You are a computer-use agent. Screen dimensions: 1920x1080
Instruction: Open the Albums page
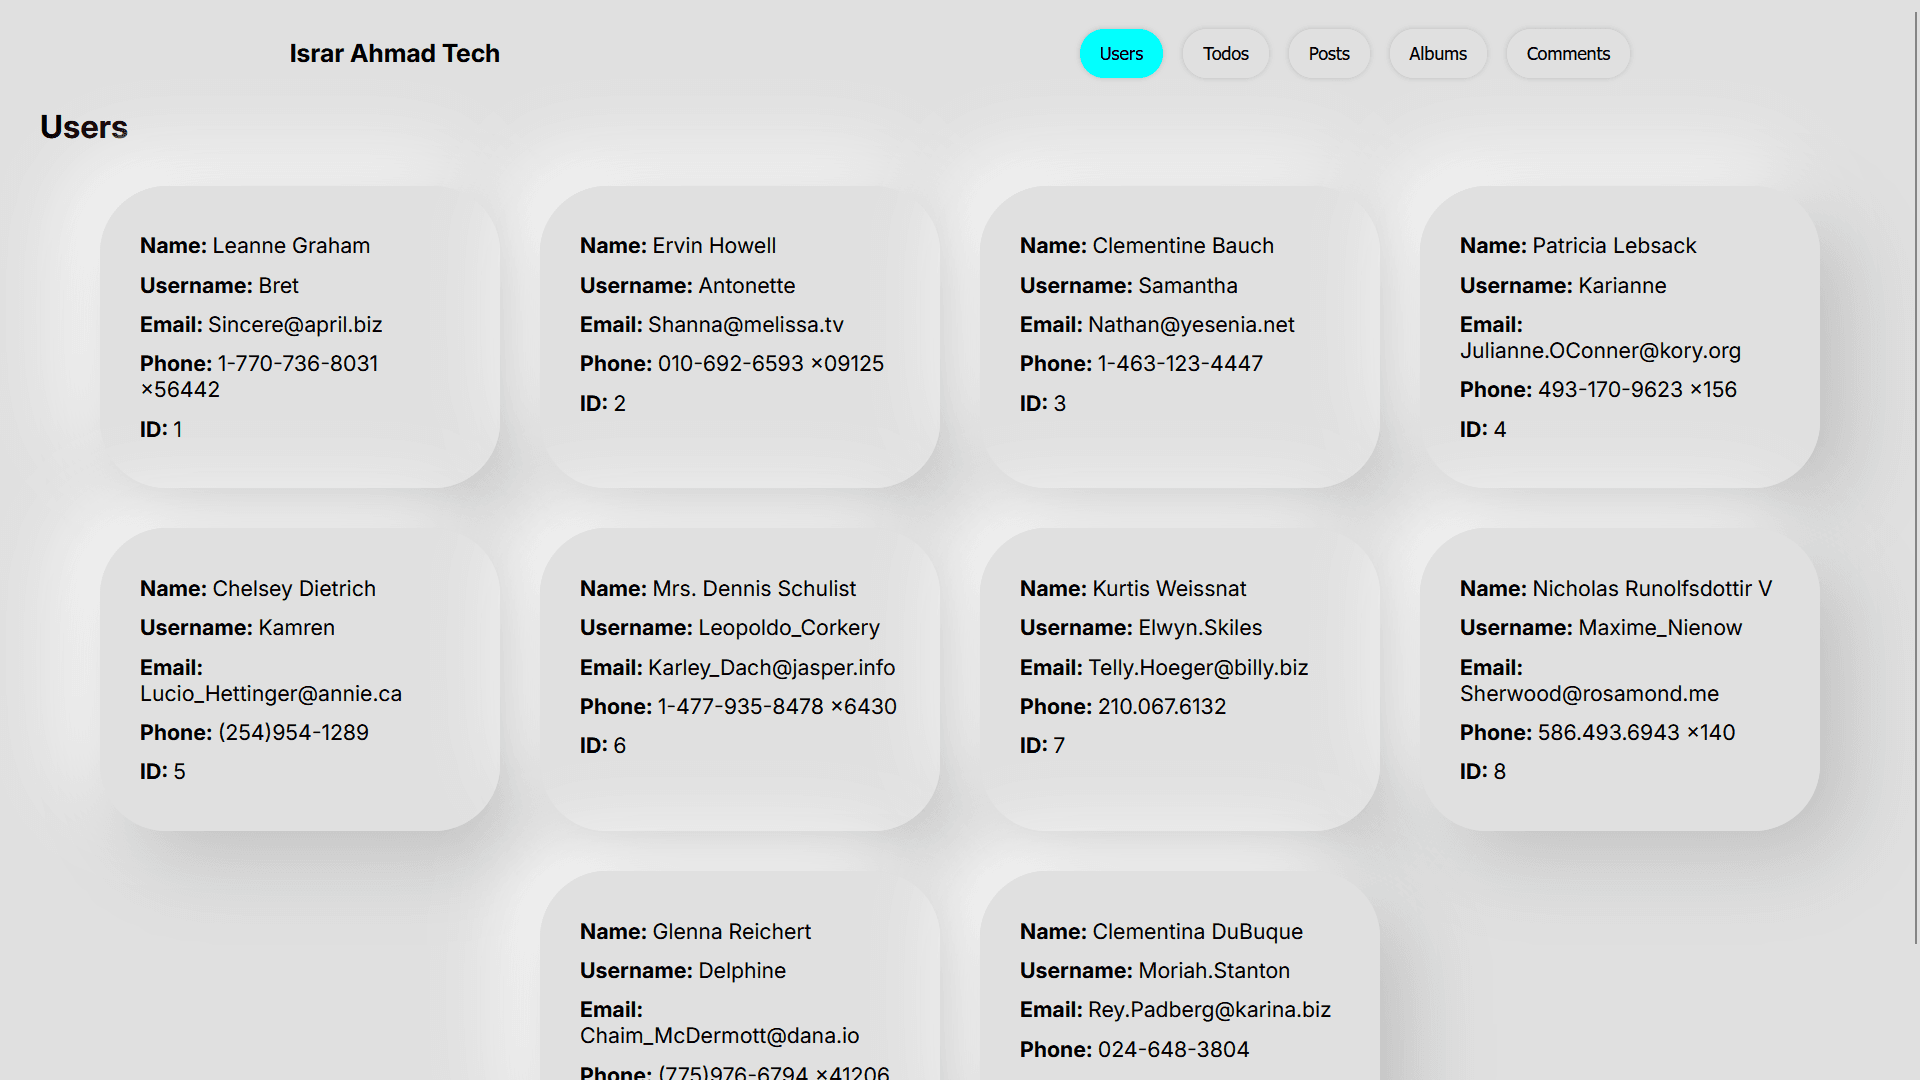(x=1437, y=53)
